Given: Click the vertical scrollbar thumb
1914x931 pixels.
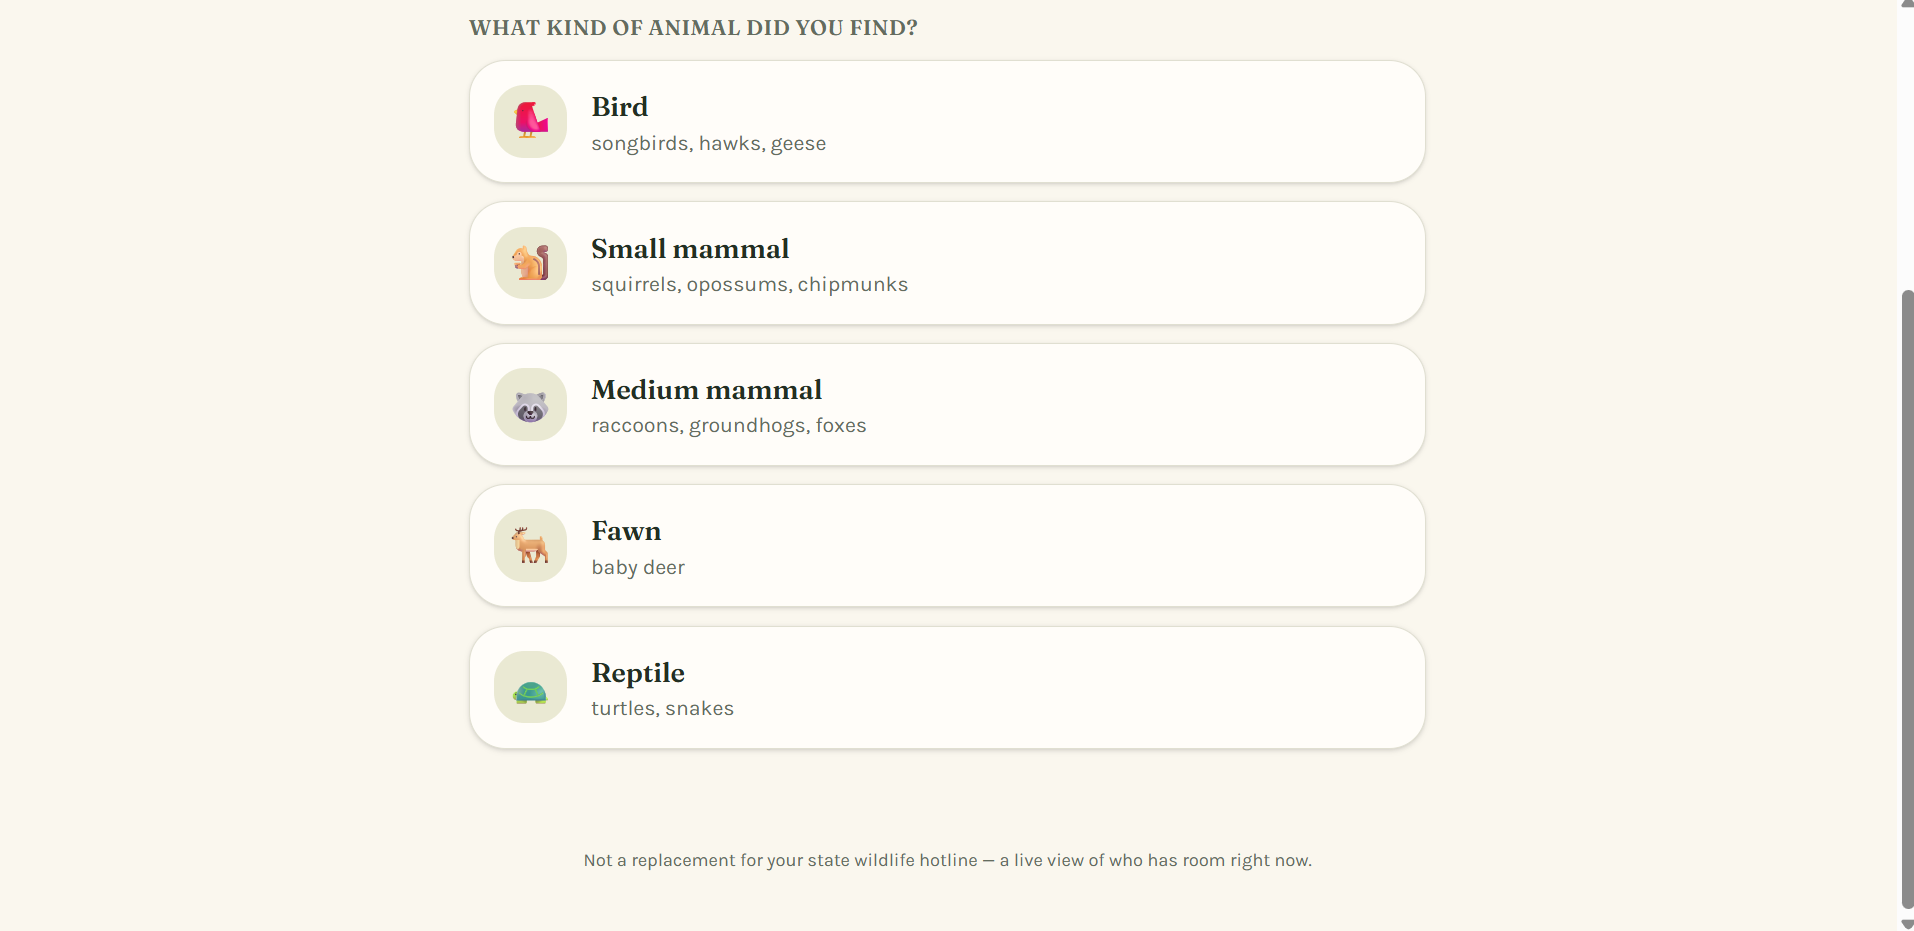Looking at the screenshot, I should [1906, 598].
